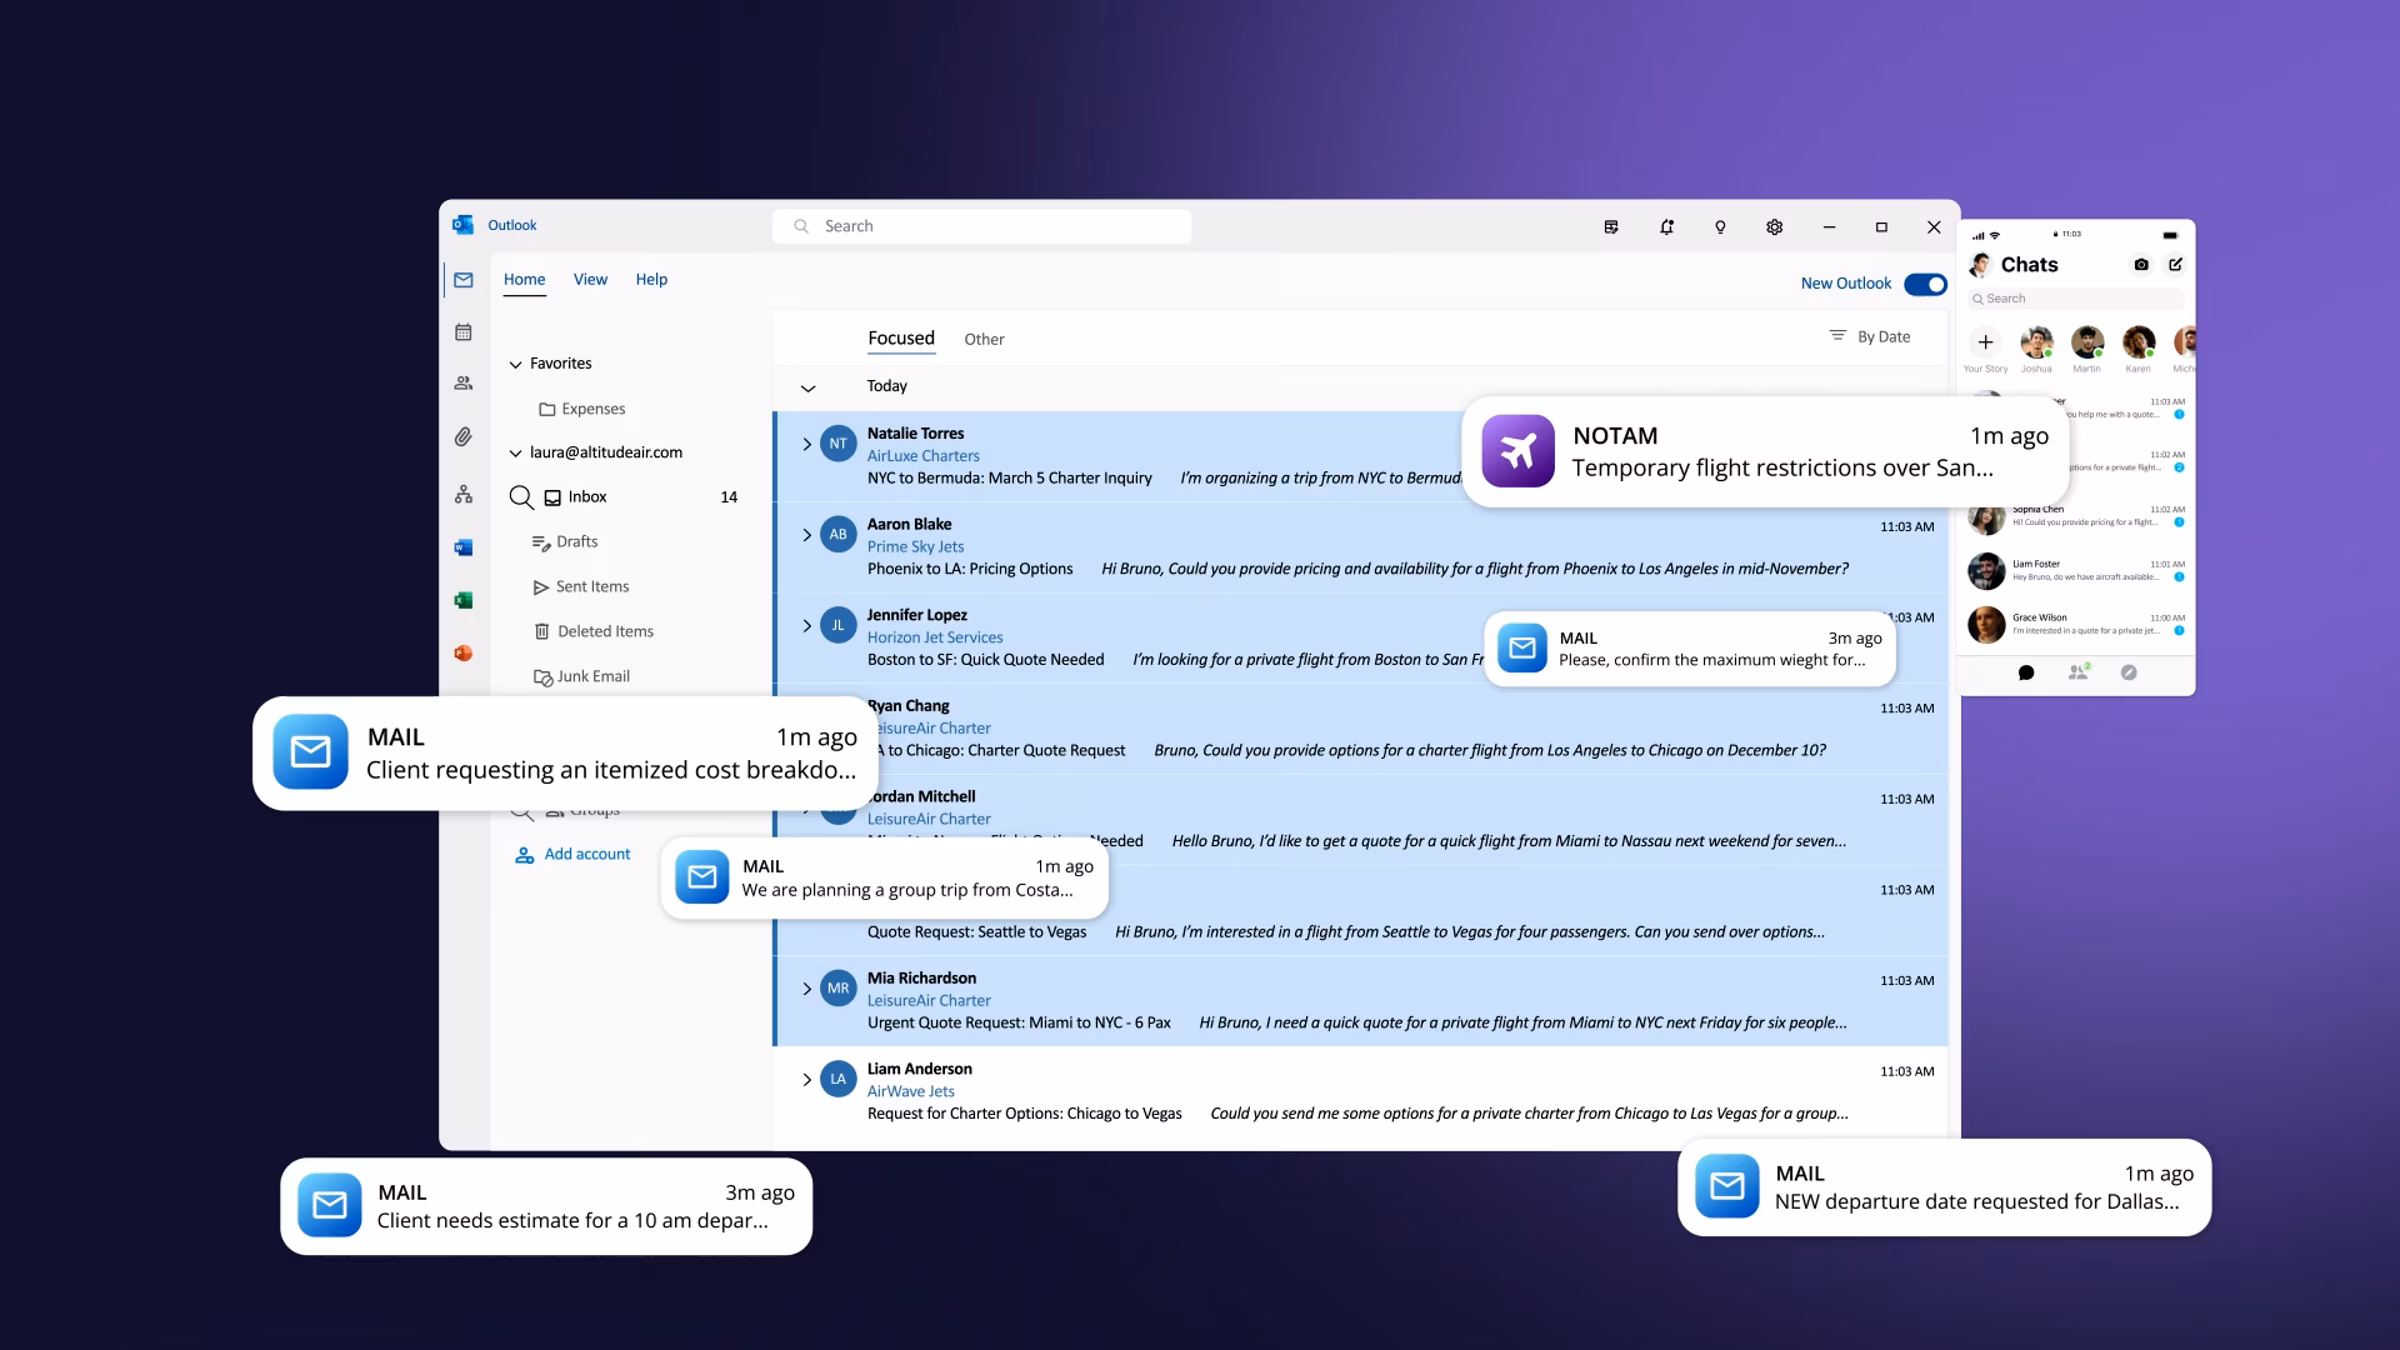2400x1350 pixels.
Task: Open the People contacts icon in sidebar
Action: tap(463, 383)
